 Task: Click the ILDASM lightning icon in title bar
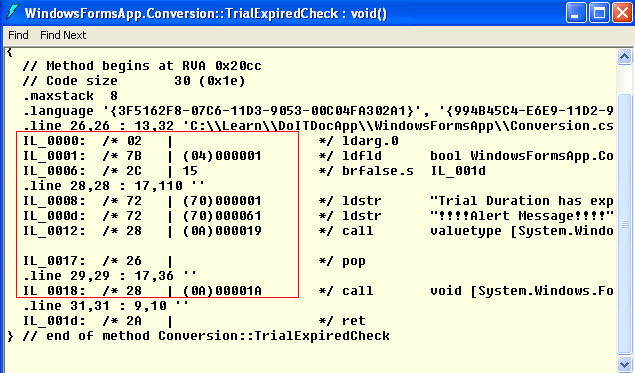[12, 13]
